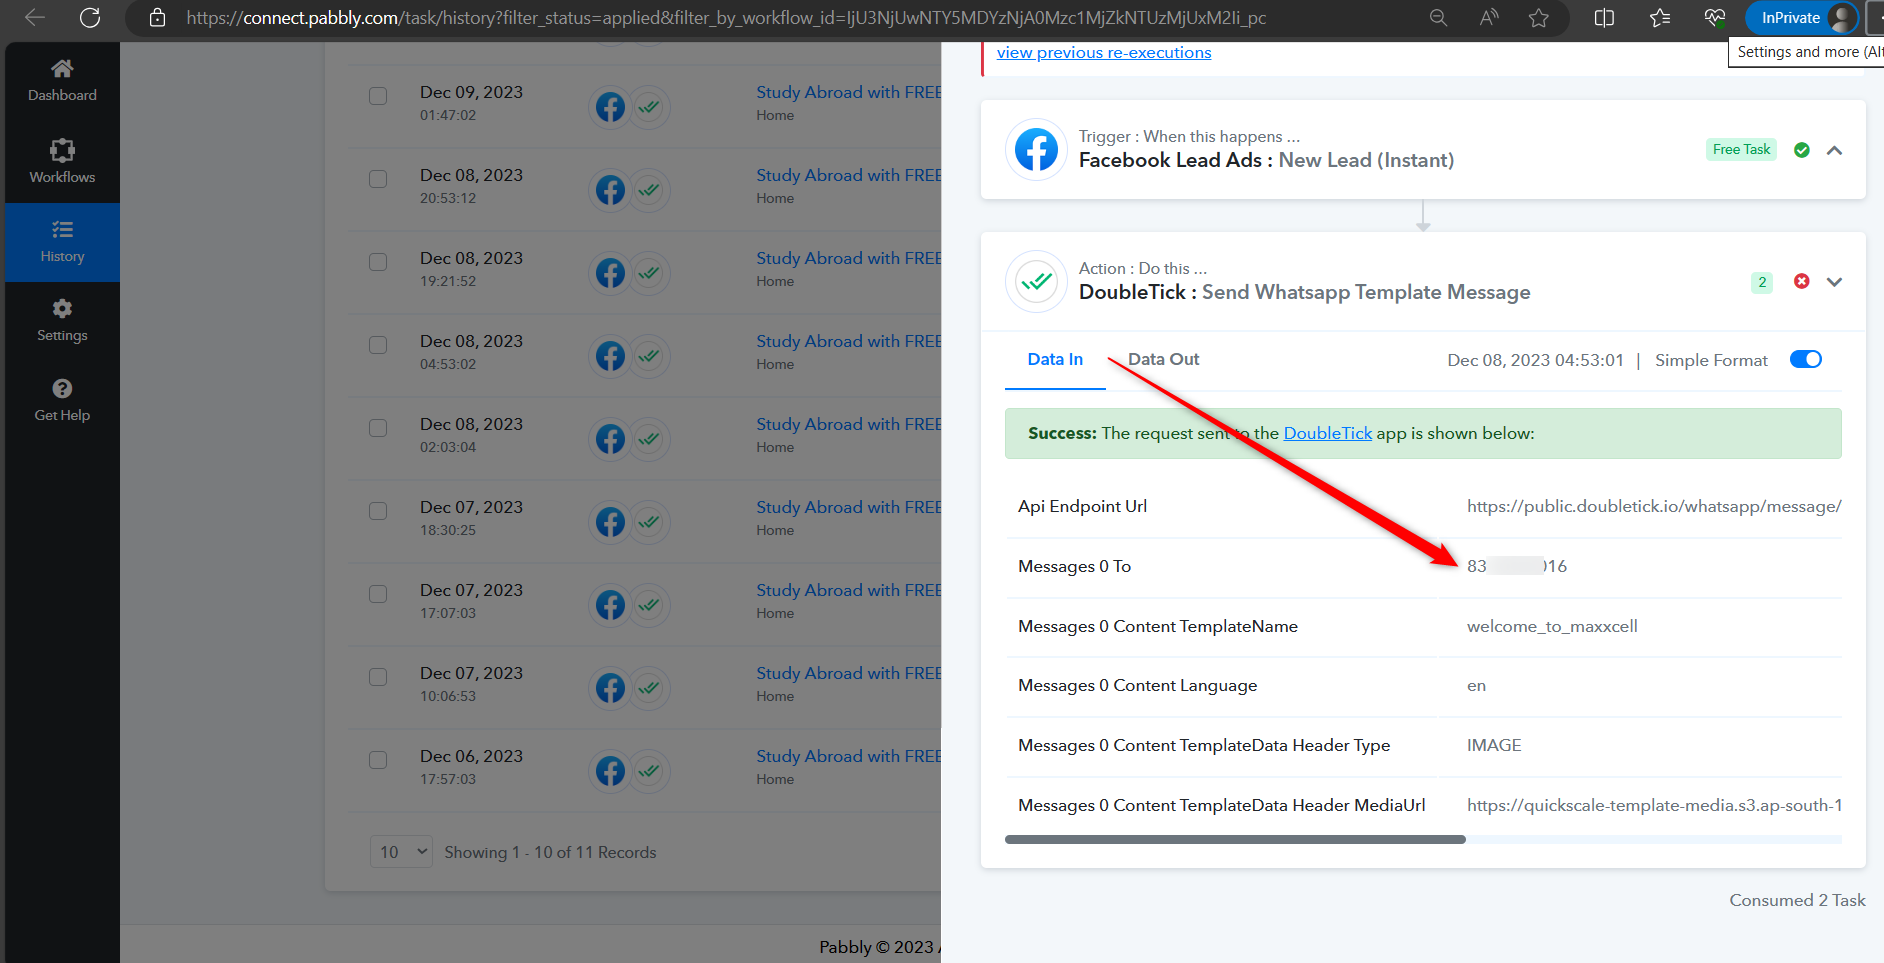Open workflow link in Dec 06 17:57:03 row
The image size is (1884, 963).
point(849,756)
